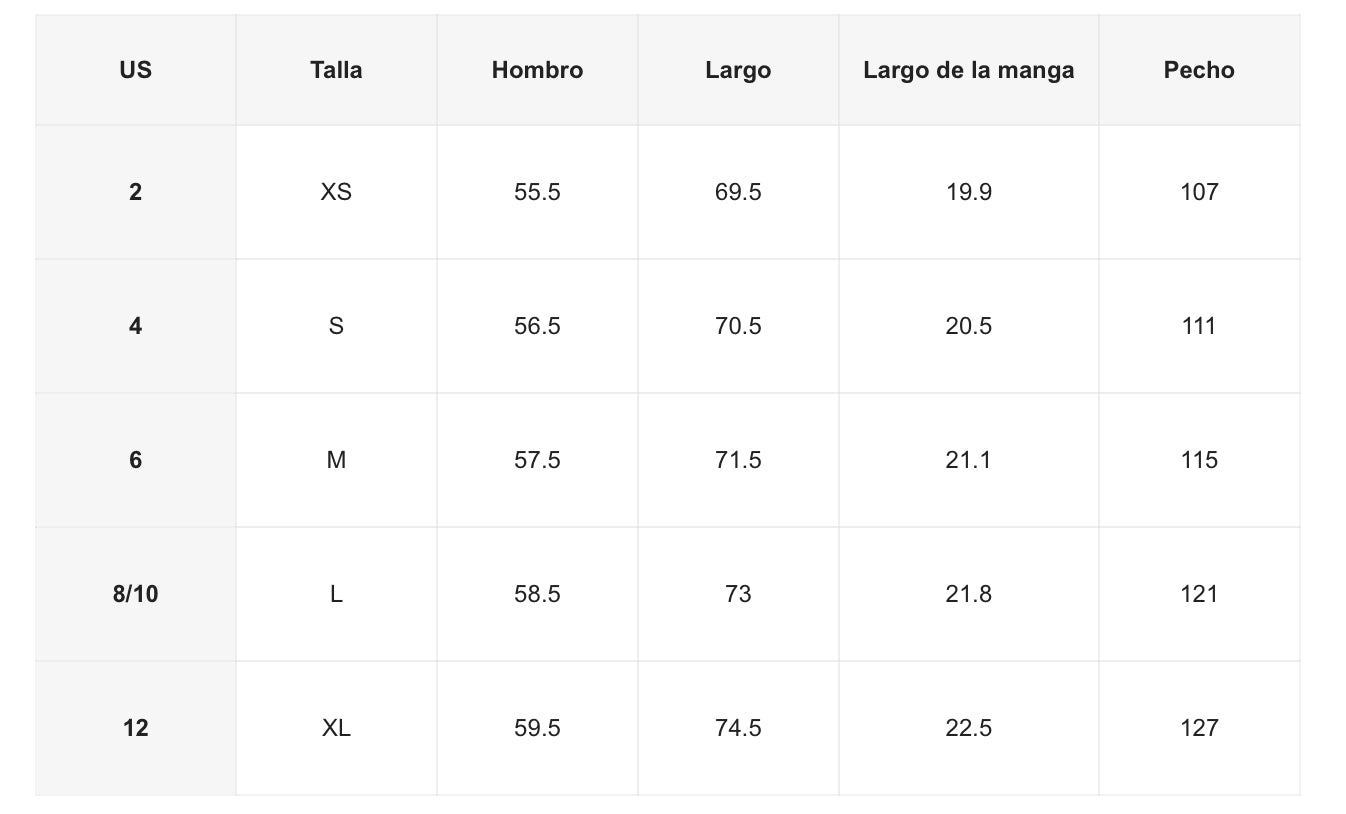
Task: Click the 55.5 shoulder value
Action: 537,192
